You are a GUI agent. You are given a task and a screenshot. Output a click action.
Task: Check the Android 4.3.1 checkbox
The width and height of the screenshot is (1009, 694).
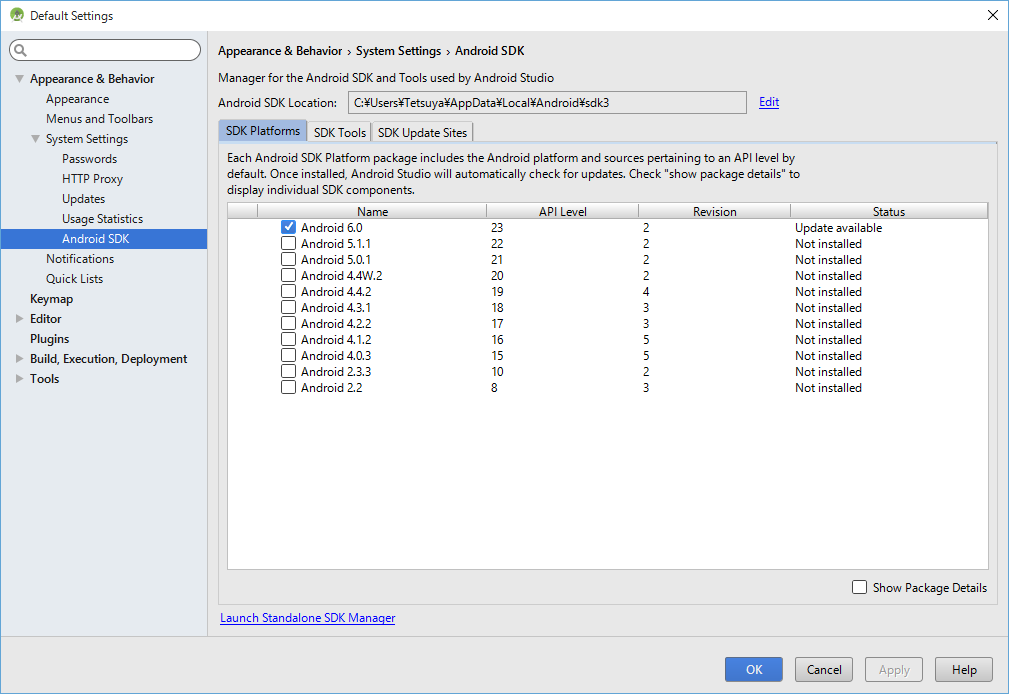click(288, 308)
